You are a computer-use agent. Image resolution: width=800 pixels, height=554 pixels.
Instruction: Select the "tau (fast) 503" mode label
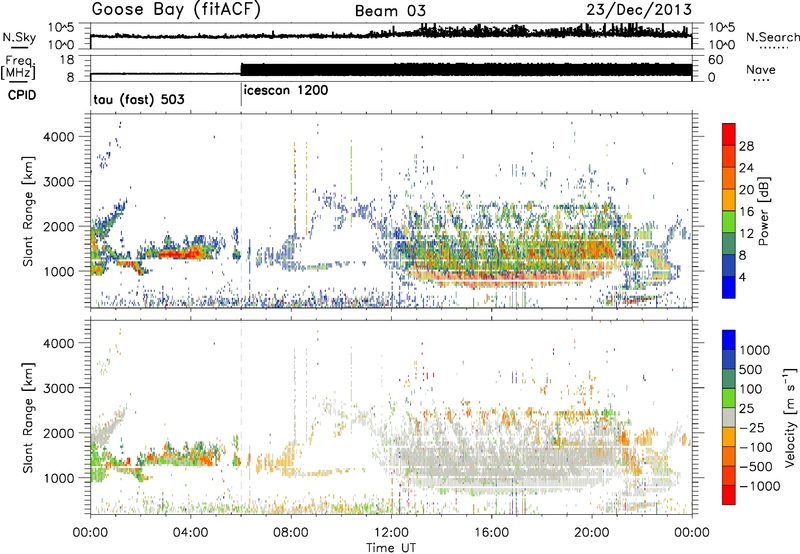(x=139, y=99)
